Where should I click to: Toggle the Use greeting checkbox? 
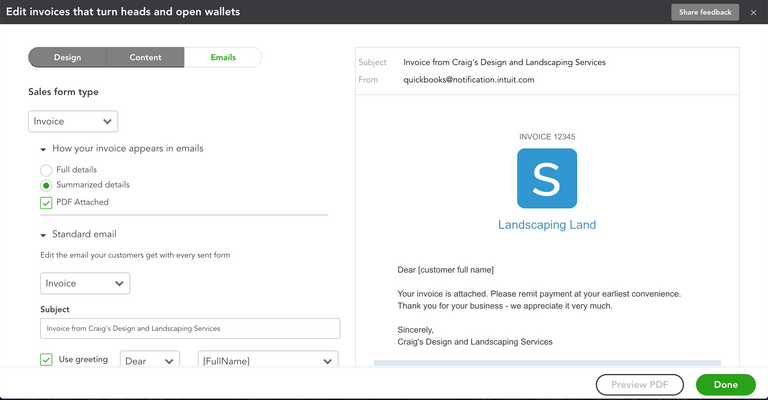(x=46, y=360)
